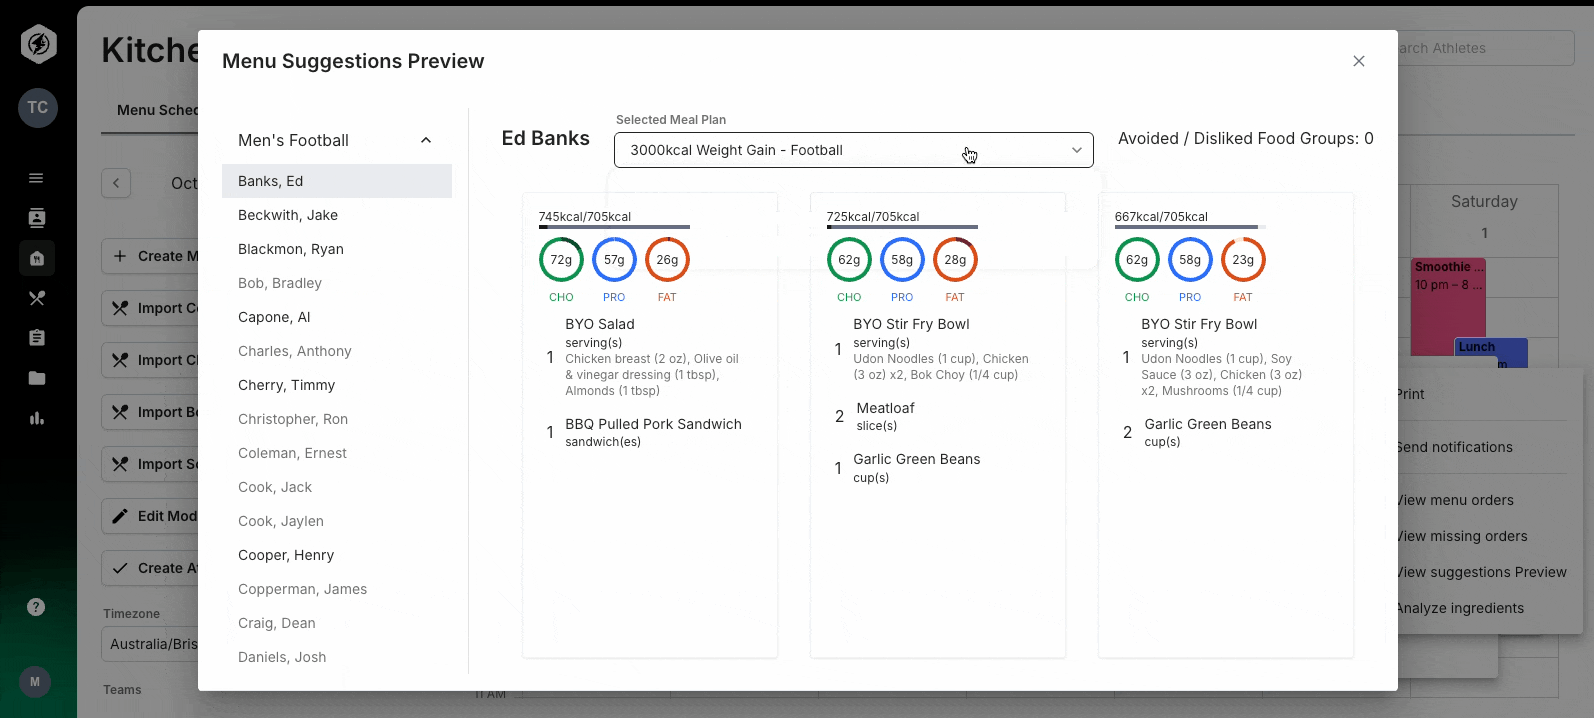
Task: Click the app logo in sidebar
Action: (x=38, y=44)
